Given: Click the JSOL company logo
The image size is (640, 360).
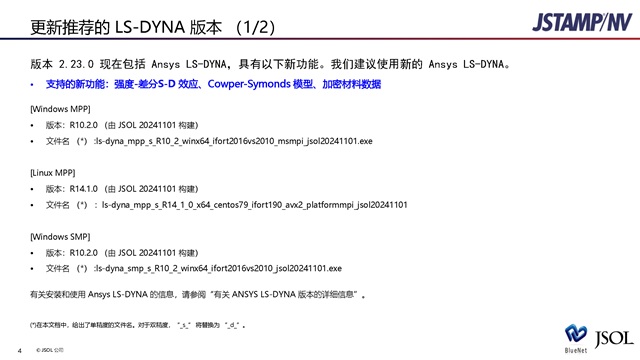Looking at the screenshot, I should coord(613,339).
